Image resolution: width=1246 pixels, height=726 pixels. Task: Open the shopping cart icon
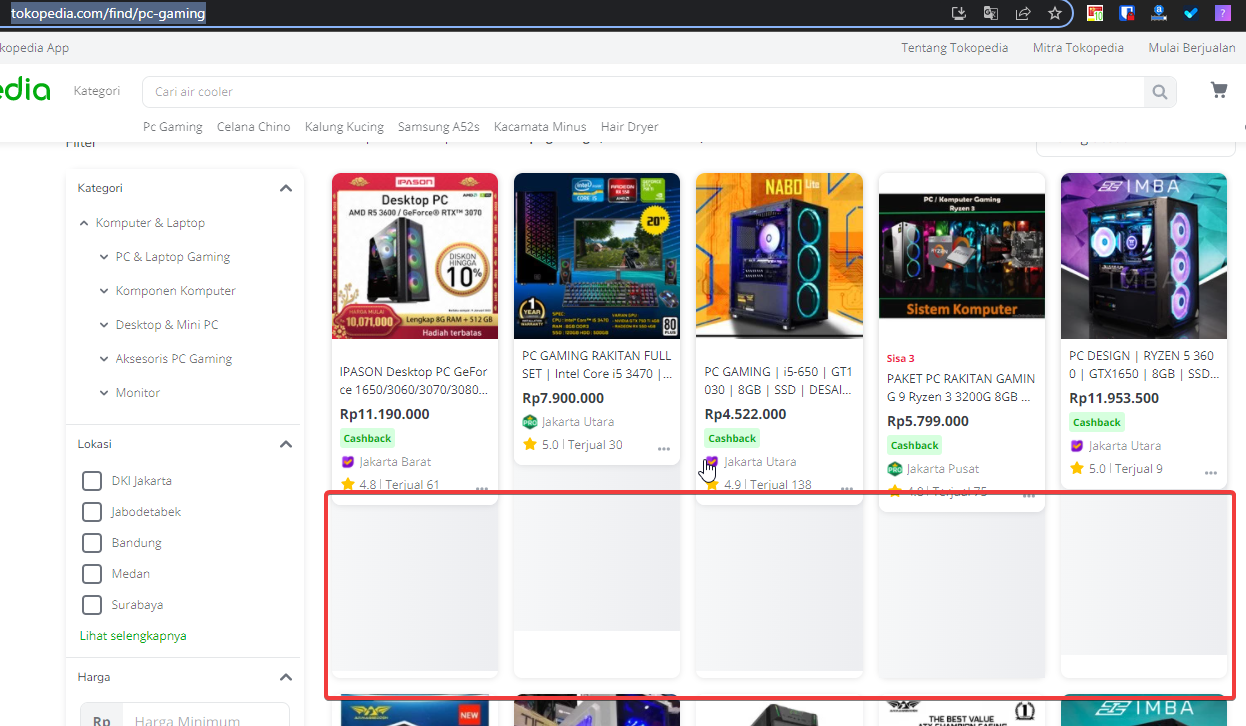[x=1218, y=89]
